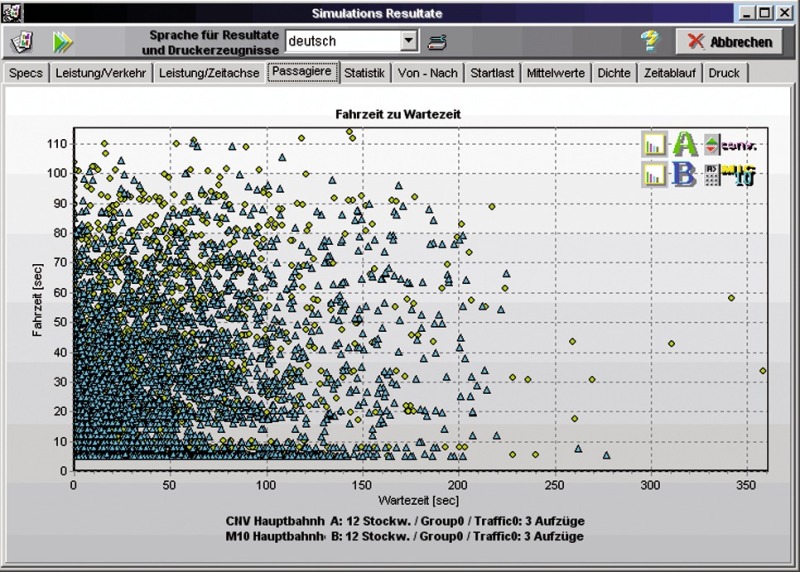The width and height of the screenshot is (800, 572).
Task: Expand the language dropdown arrow
Action: click(408, 41)
